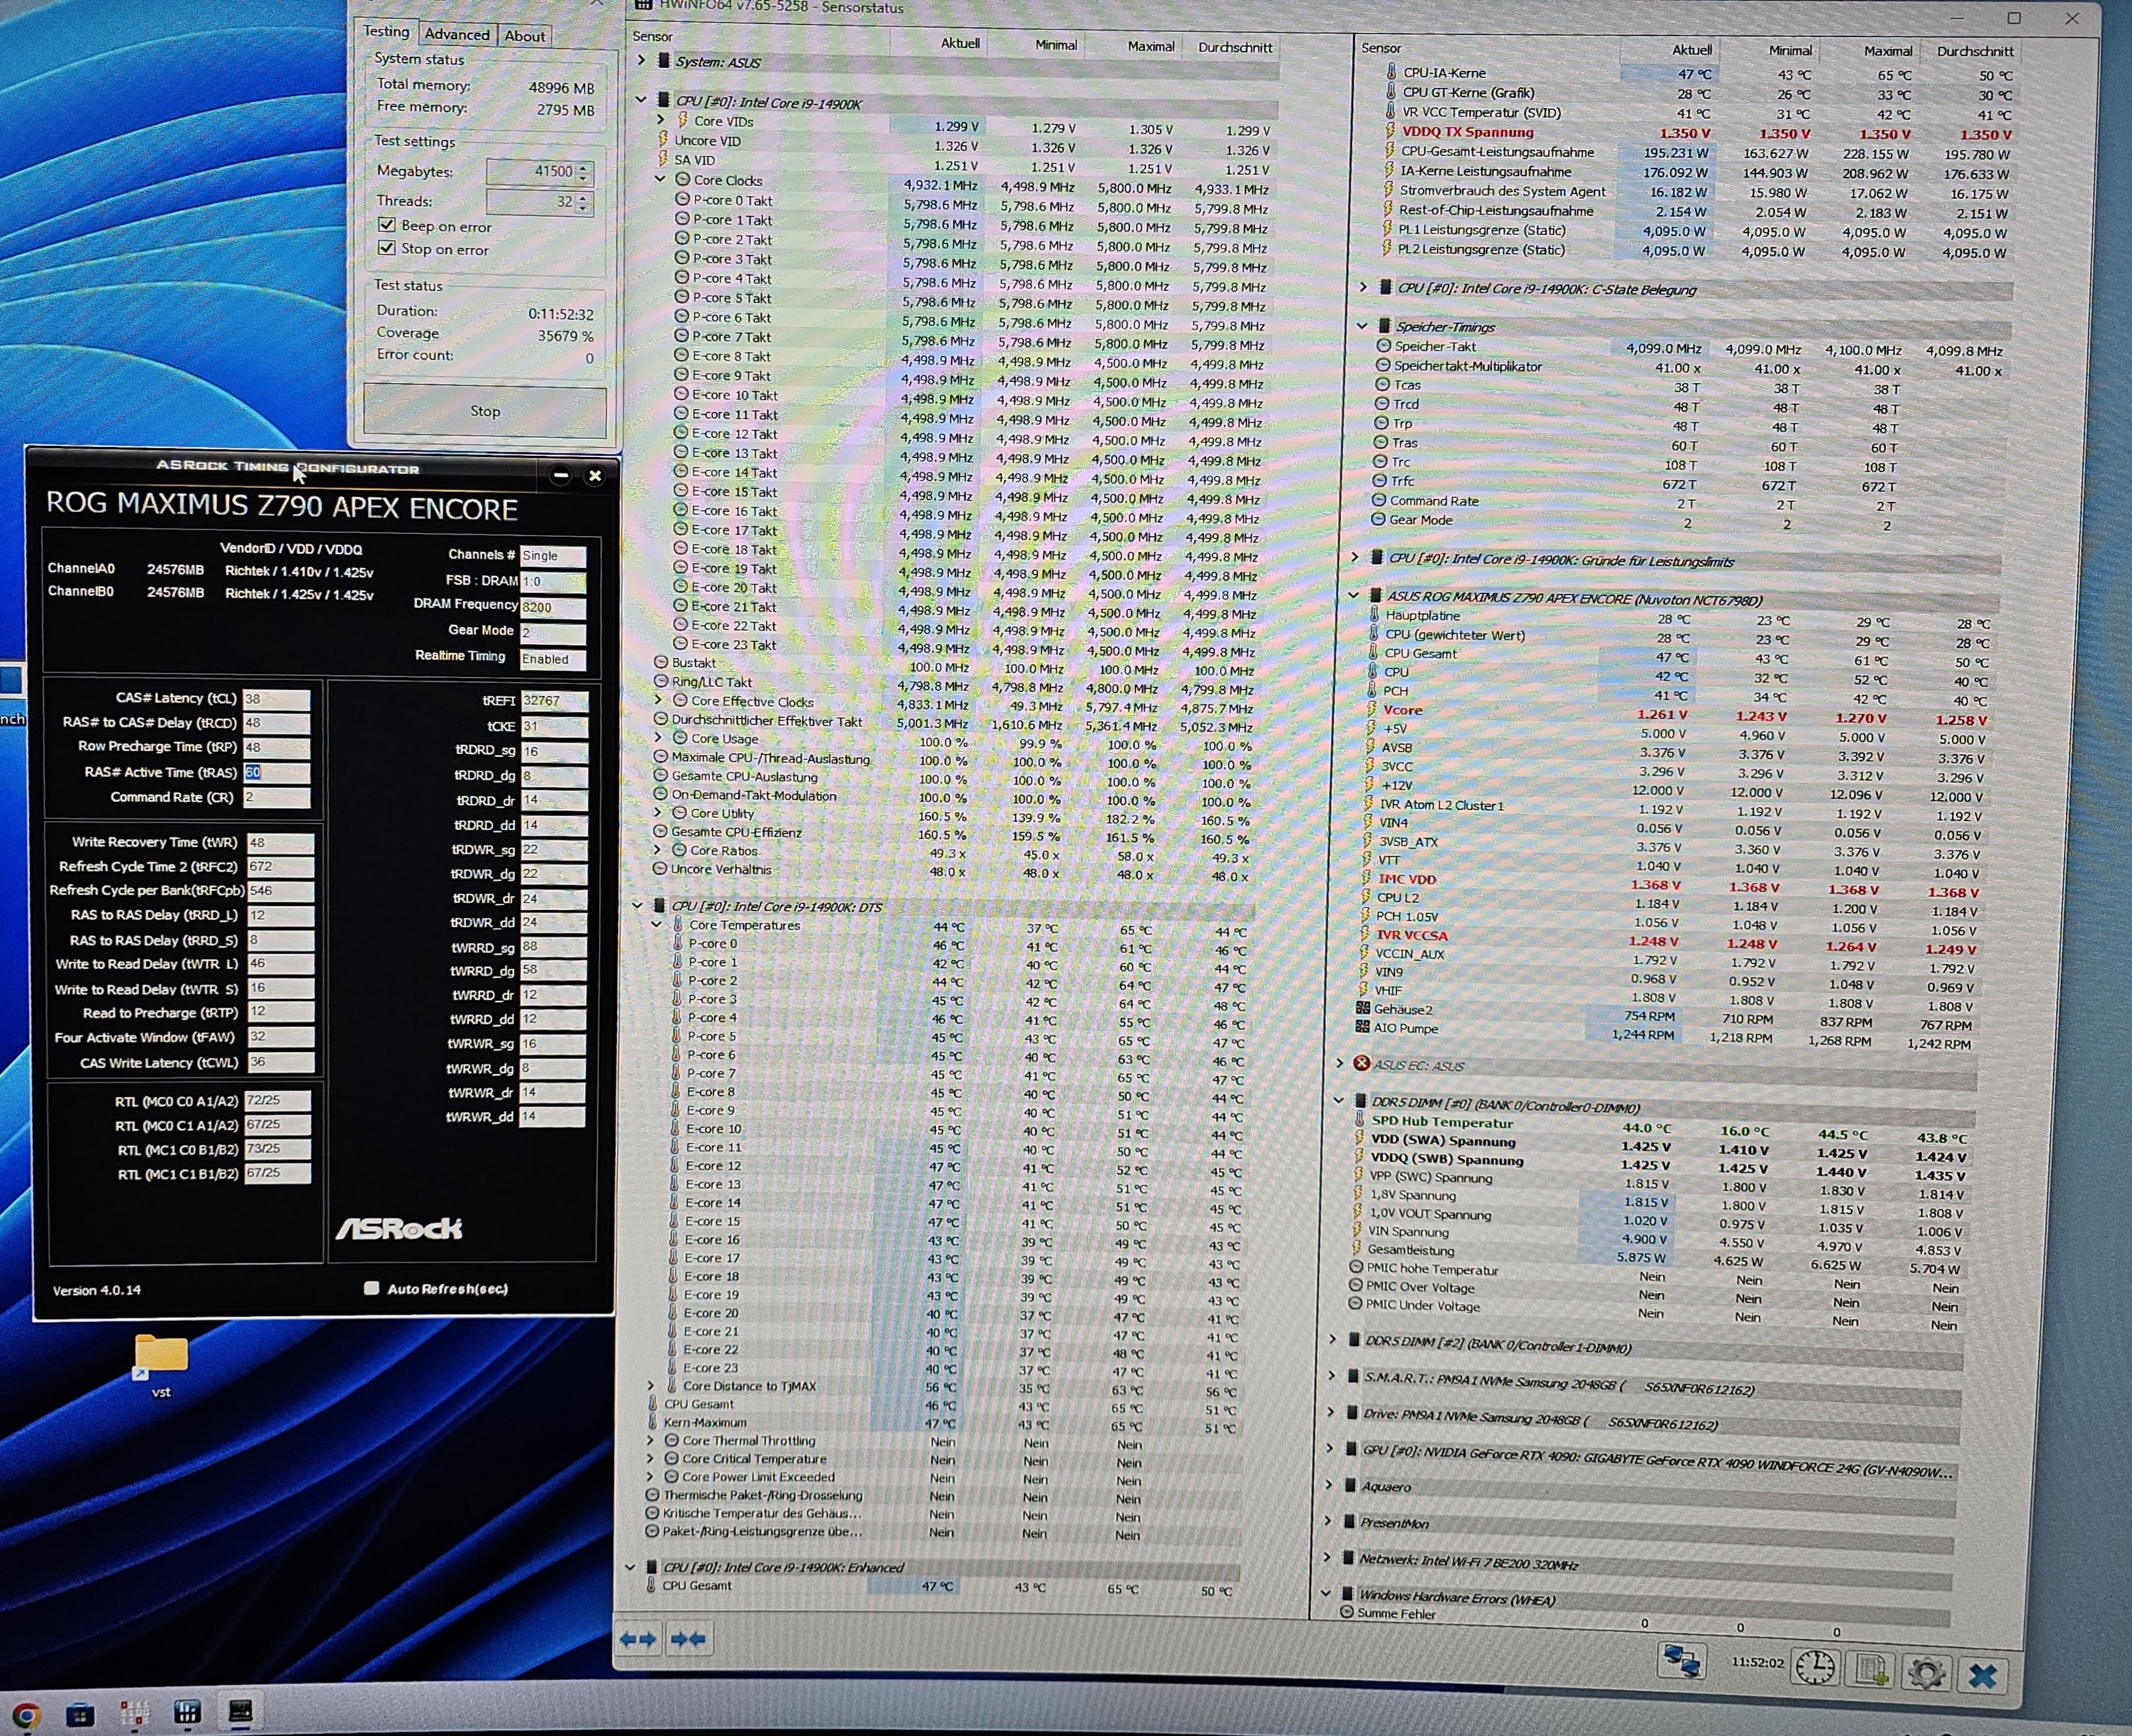This screenshot has width=2132, height=1736.
Task: Click the clock reset-values icon in HWiNFO
Action: point(1814,1667)
